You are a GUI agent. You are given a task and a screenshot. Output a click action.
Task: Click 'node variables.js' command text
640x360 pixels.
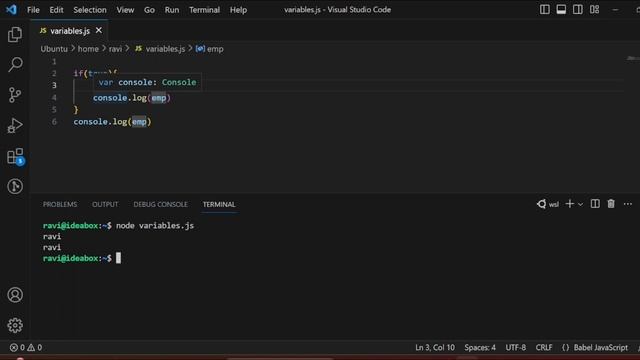(x=155, y=226)
